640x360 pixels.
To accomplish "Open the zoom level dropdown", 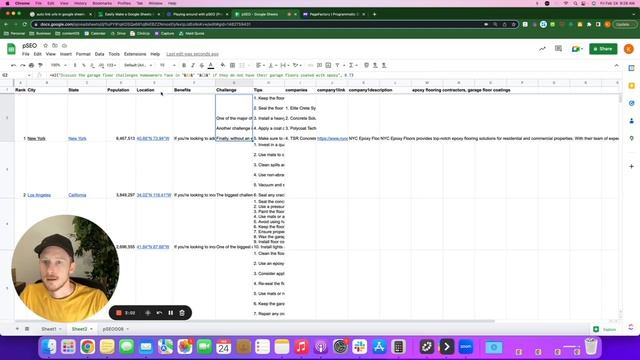I will [x=58, y=65].
